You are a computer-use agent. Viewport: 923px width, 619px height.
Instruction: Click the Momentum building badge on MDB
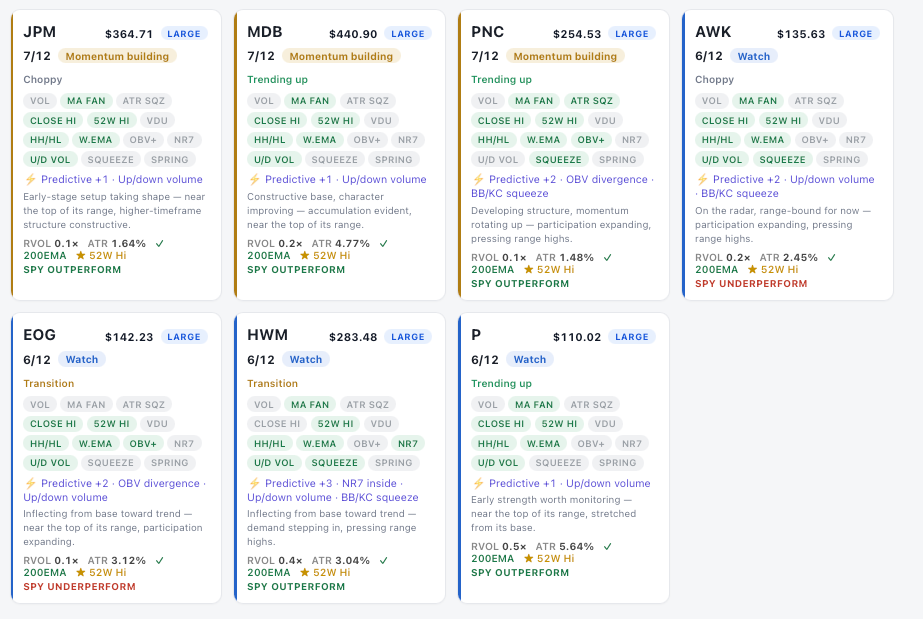click(341, 56)
